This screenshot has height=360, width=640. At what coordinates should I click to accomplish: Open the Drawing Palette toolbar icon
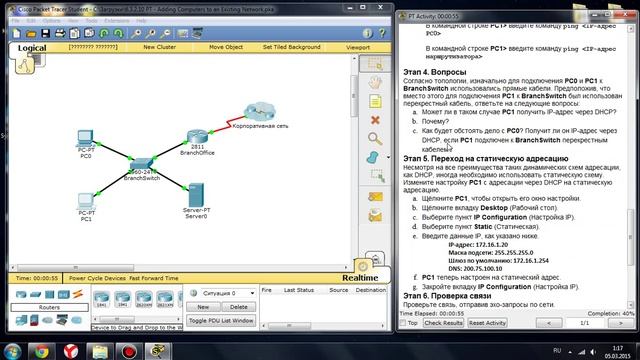click(x=182, y=33)
